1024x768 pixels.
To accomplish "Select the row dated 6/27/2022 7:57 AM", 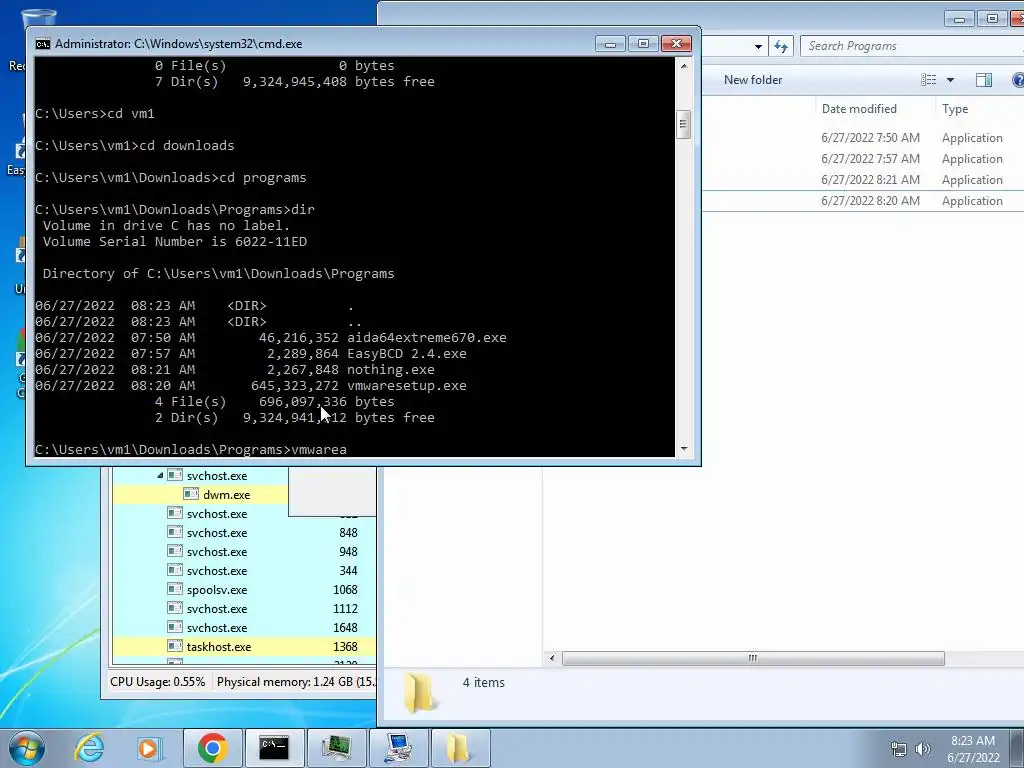I will tap(863, 159).
